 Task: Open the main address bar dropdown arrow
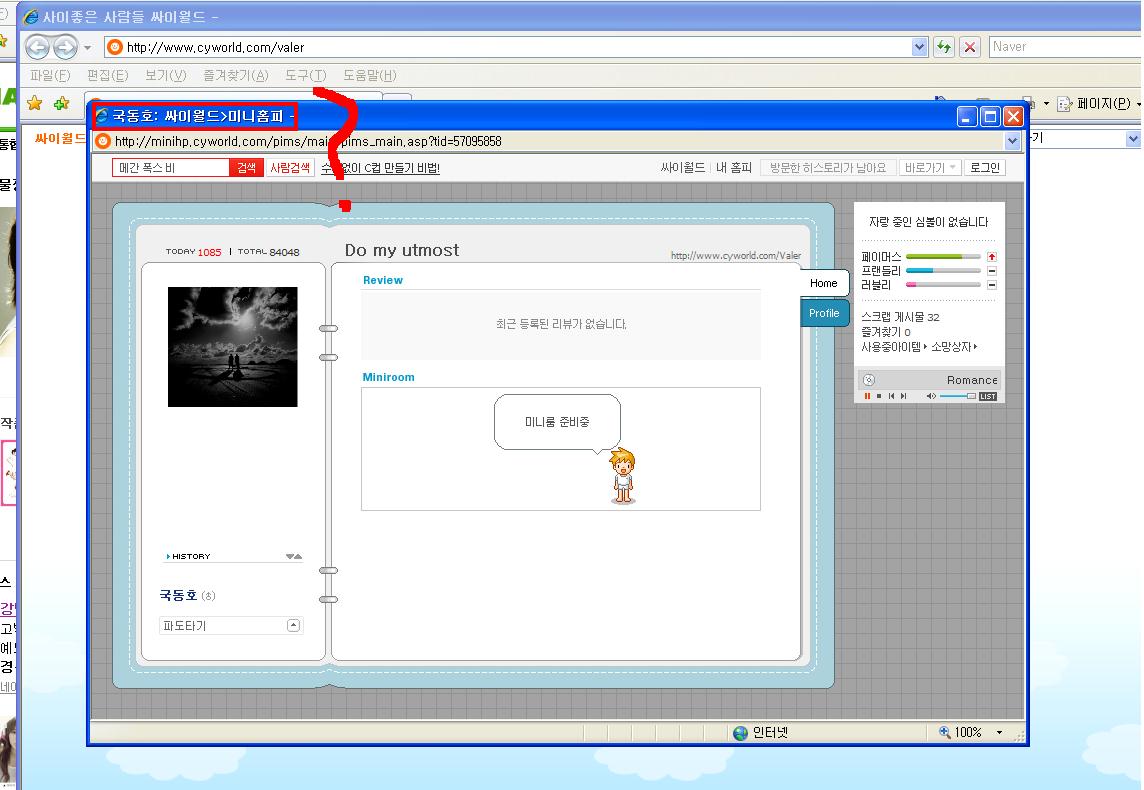[x=920, y=47]
